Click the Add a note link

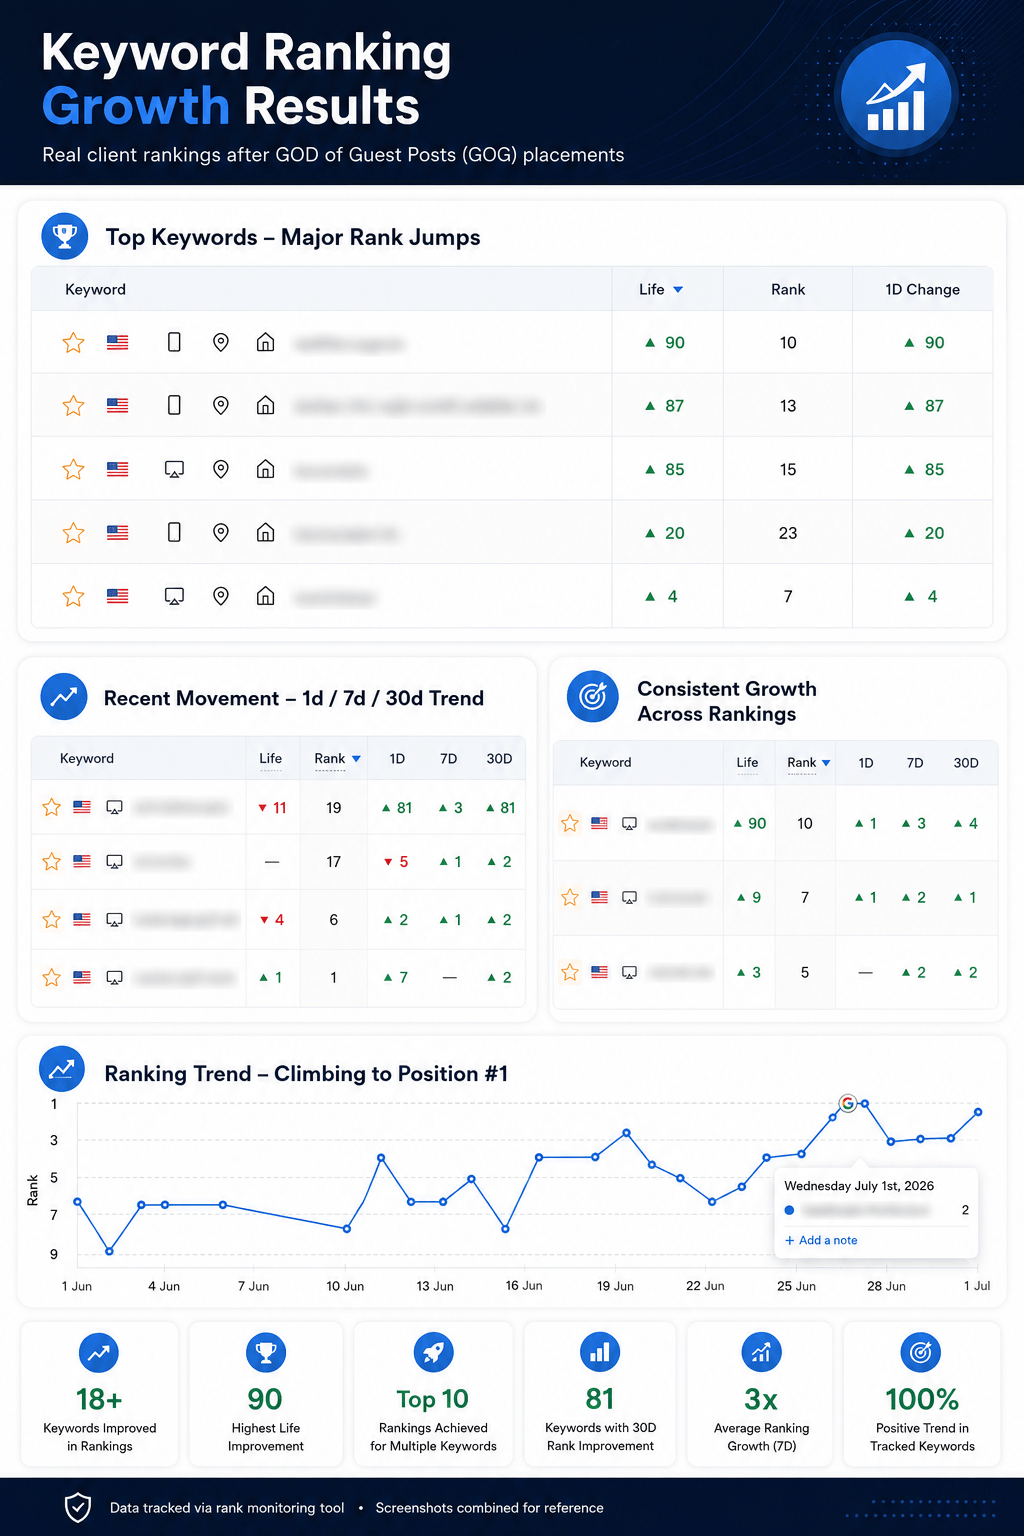[821, 1240]
